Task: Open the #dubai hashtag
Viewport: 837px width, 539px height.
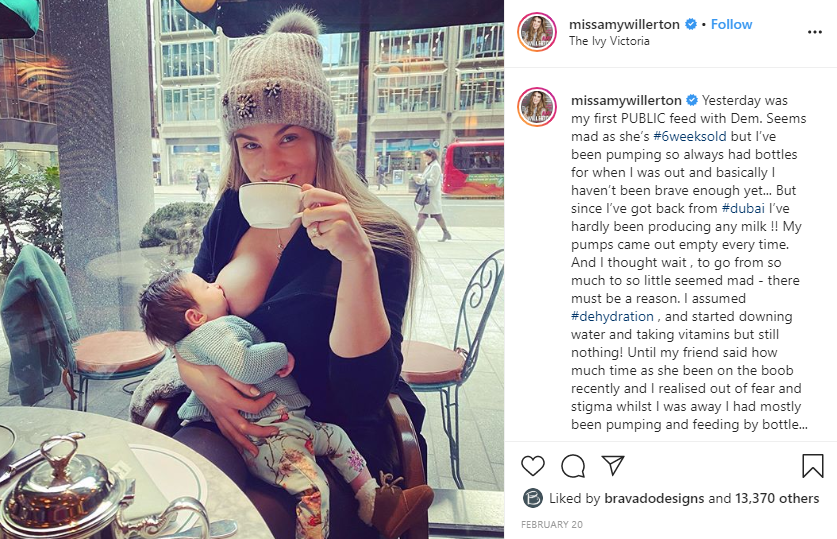Action: coord(743,208)
